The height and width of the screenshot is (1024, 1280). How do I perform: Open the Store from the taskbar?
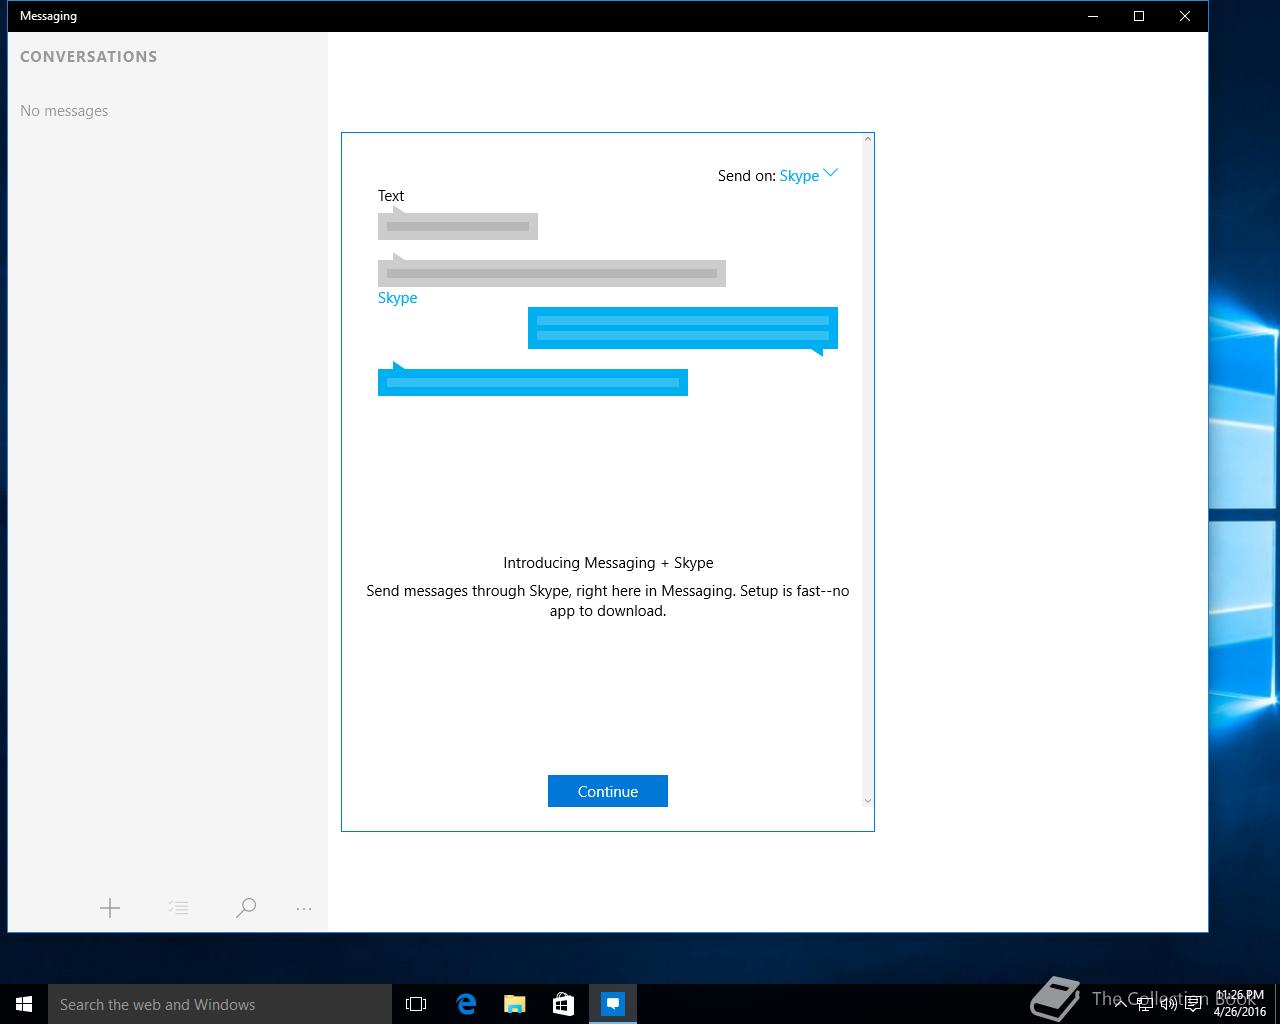[x=564, y=1004]
